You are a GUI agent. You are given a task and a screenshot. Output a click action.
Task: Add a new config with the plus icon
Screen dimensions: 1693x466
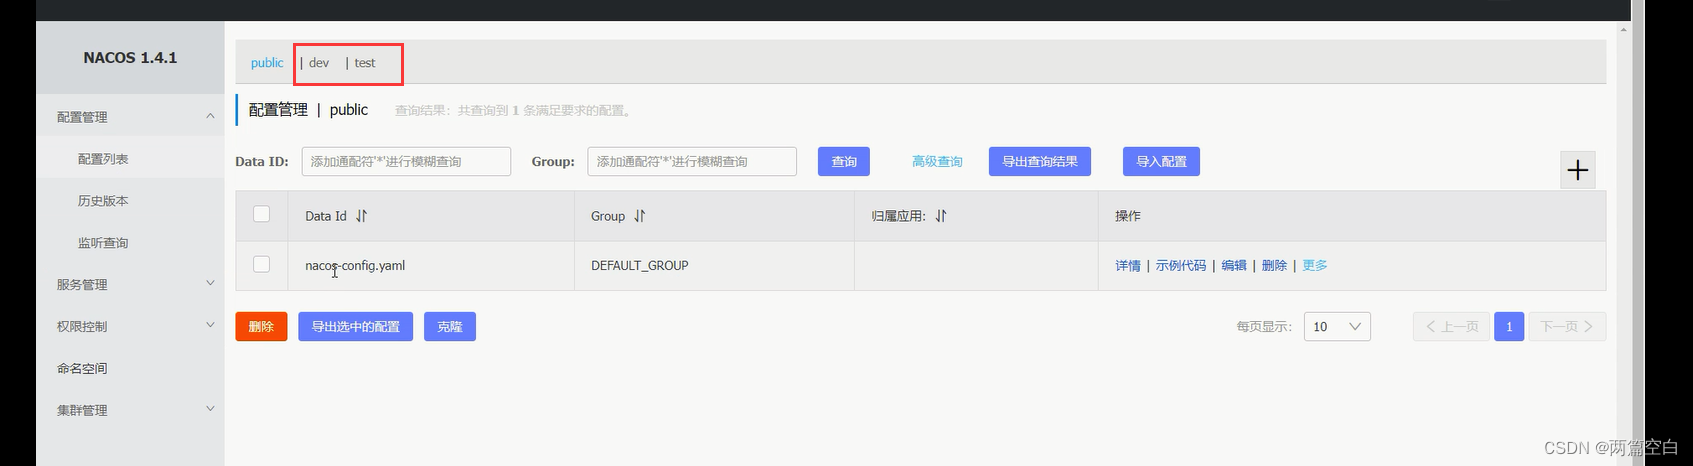pyautogui.click(x=1577, y=170)
